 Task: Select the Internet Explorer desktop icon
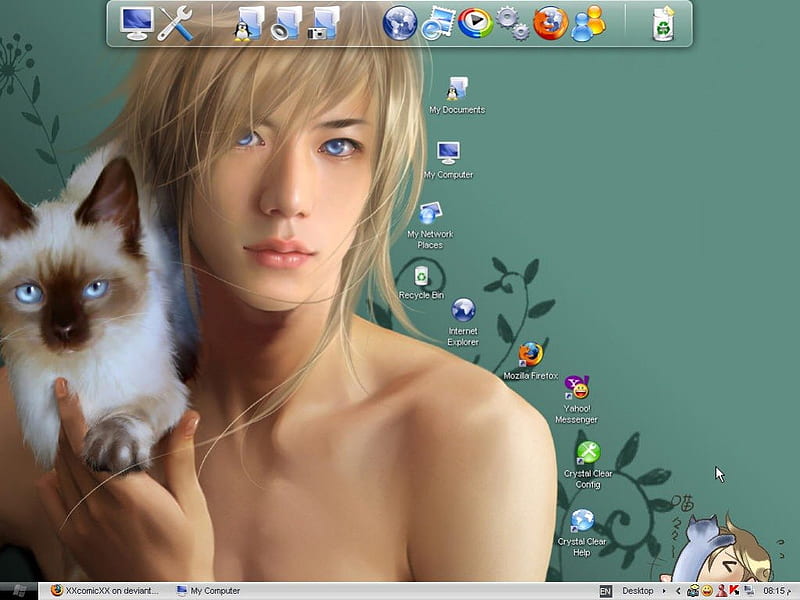[463, 322]
